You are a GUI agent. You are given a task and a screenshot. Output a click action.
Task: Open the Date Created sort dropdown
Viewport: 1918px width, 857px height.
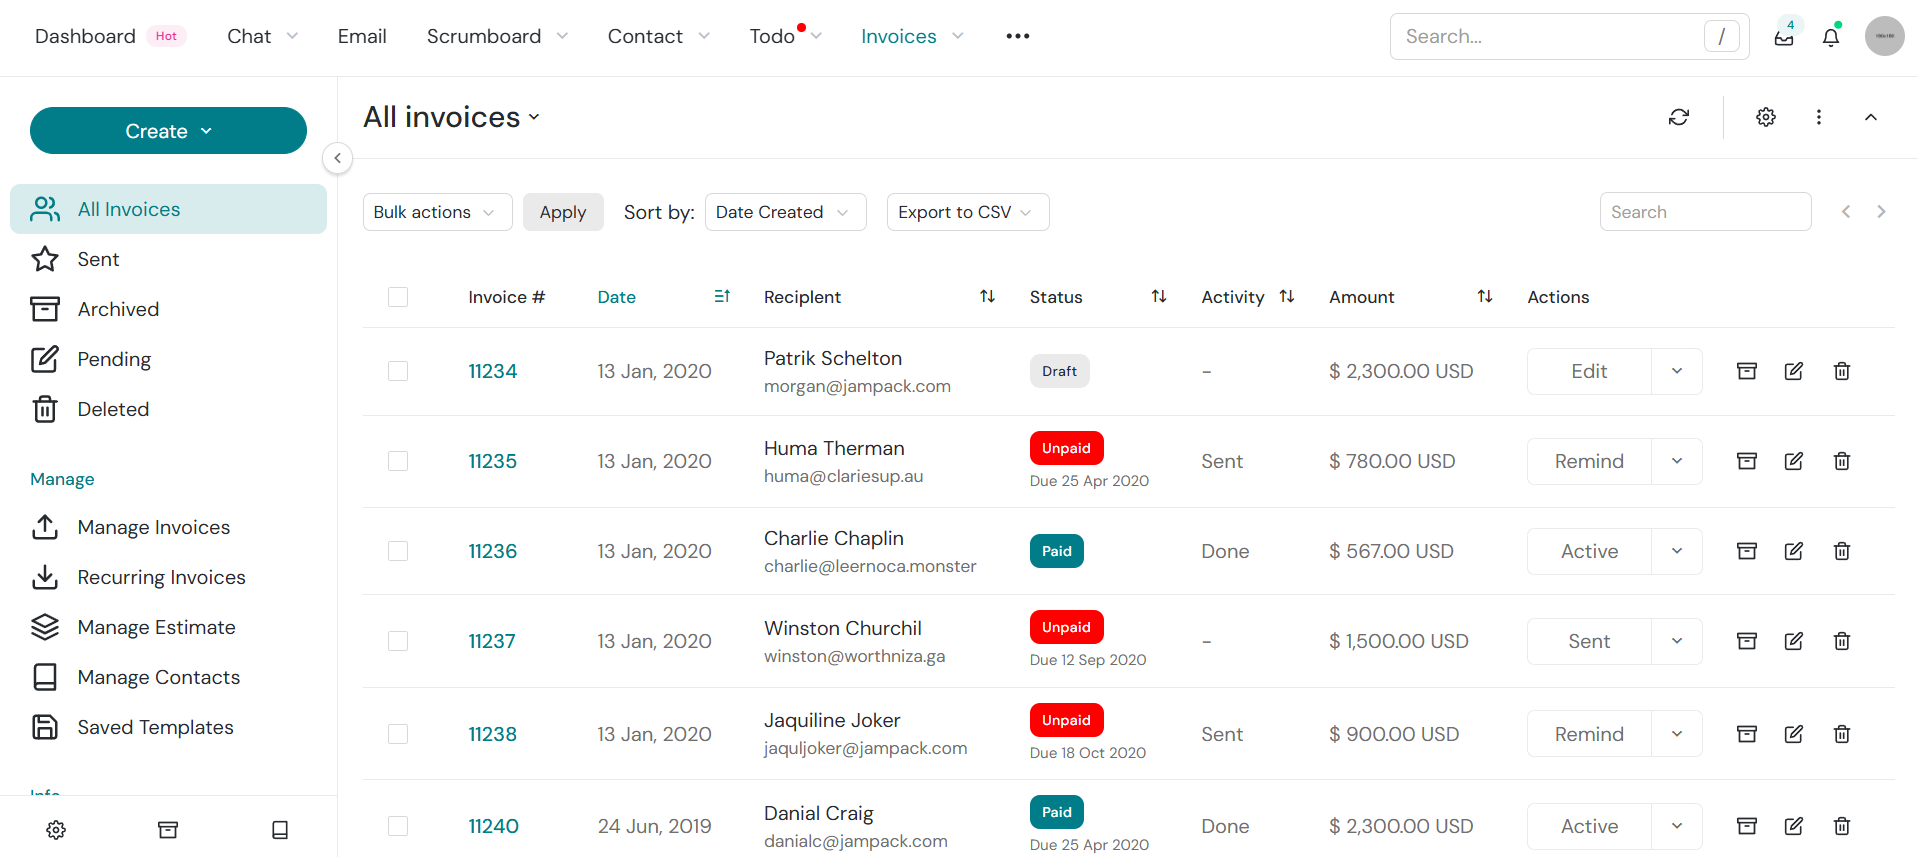point(785,212)
